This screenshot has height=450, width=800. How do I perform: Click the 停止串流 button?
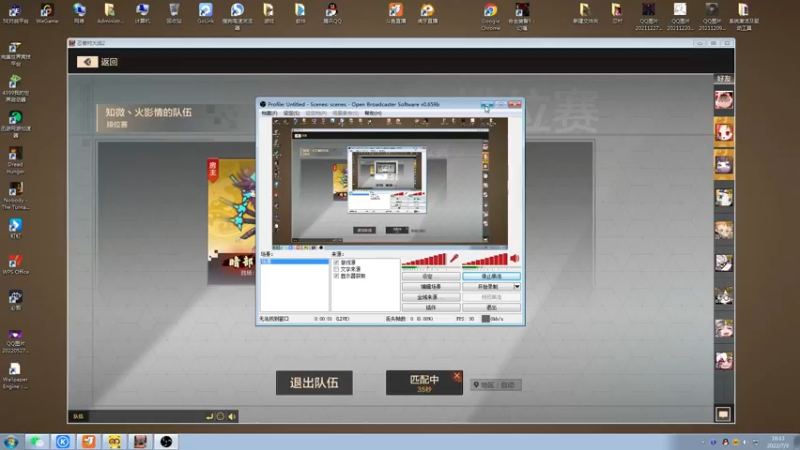[491, 276]
